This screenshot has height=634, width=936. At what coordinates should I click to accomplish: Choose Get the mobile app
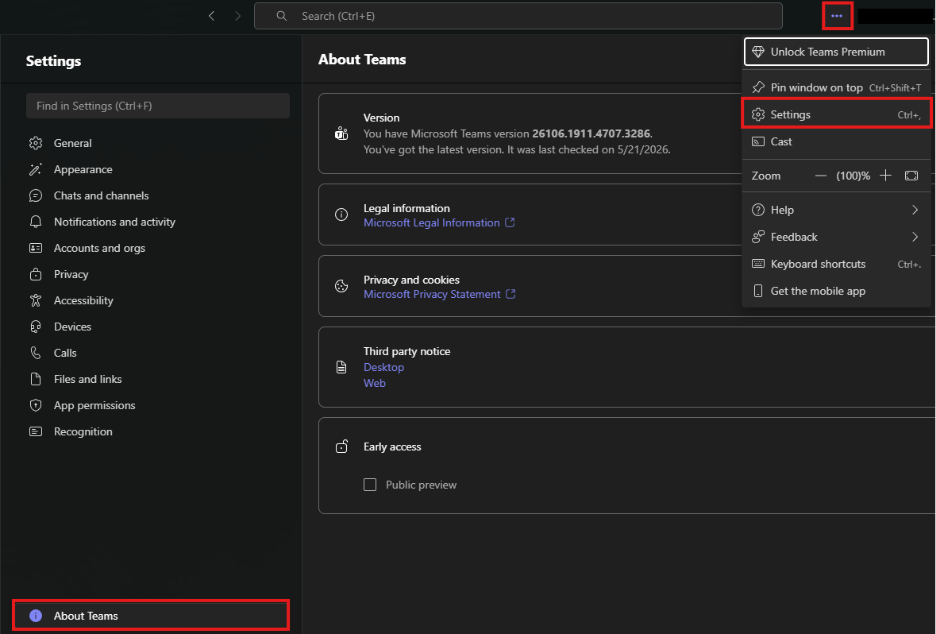coord(836,291)
